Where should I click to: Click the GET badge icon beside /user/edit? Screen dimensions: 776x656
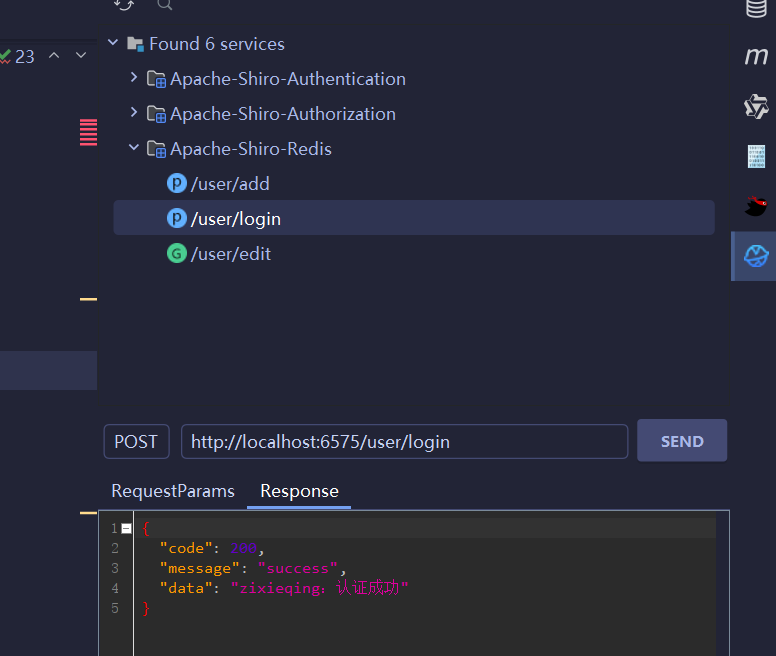click(177, 253)
